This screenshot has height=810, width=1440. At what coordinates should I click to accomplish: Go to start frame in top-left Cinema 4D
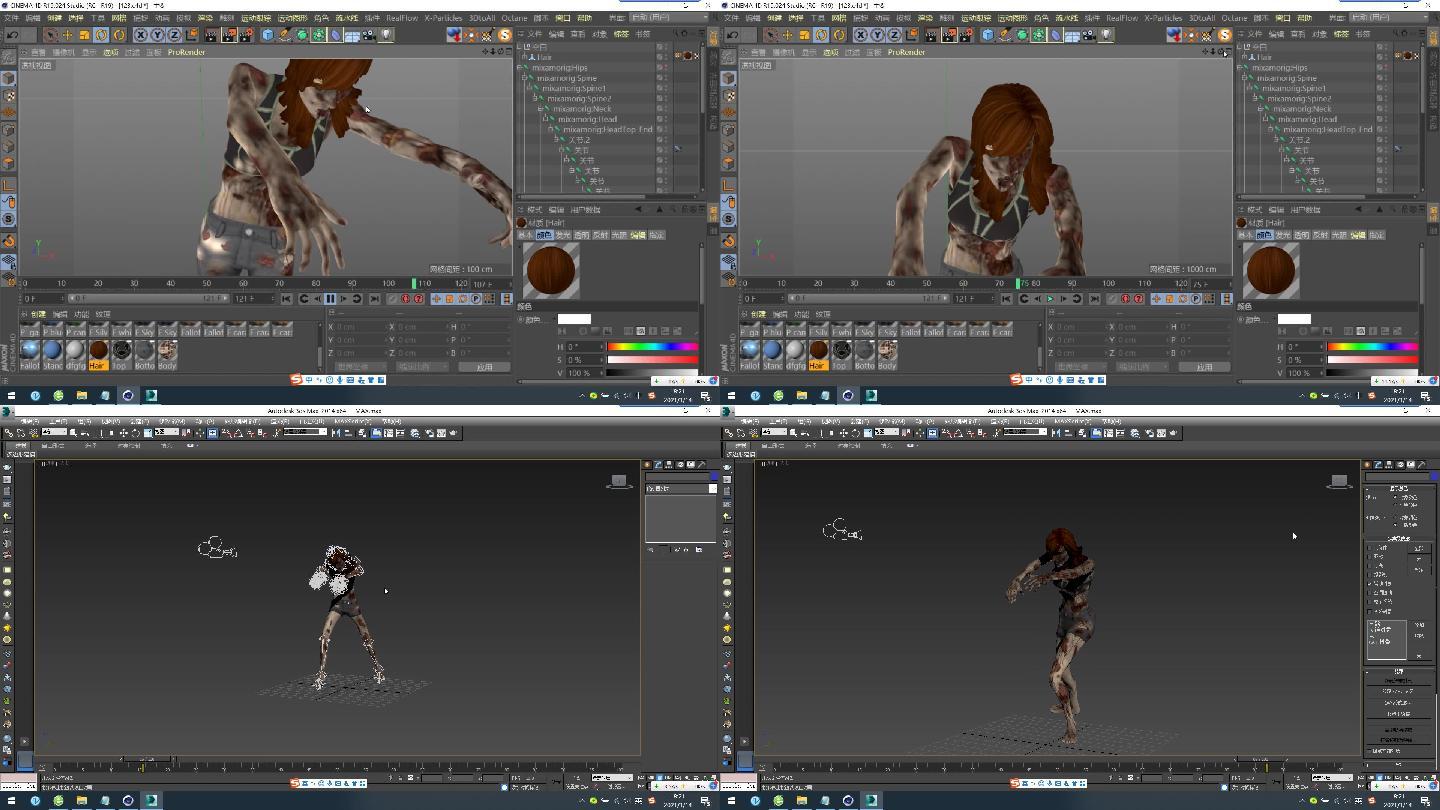coord(287,298)
